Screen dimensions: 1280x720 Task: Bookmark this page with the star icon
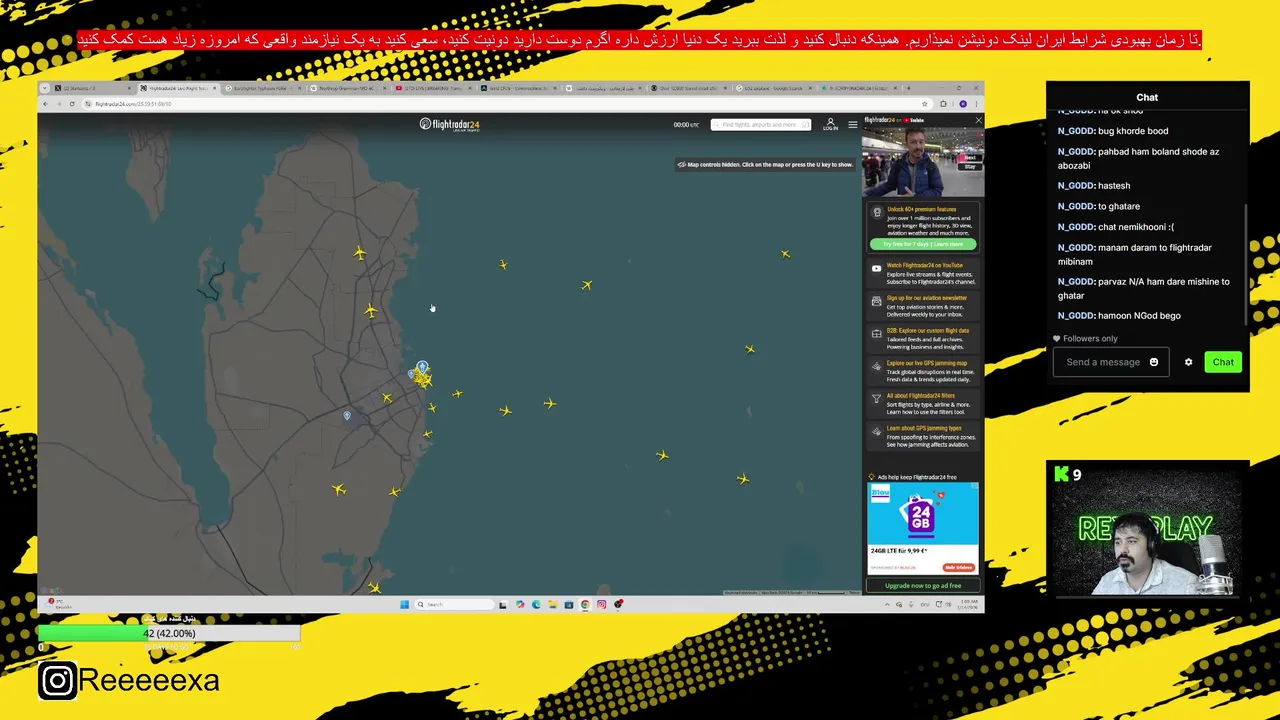pos(927,104)
